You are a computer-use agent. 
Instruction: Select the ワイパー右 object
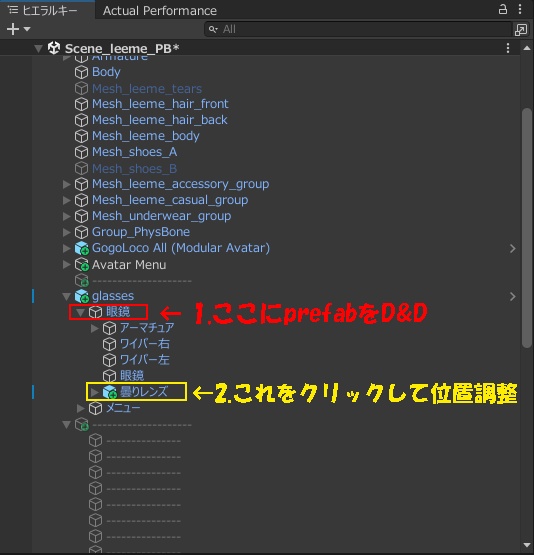pyautogui.click(x=145, y=344)
